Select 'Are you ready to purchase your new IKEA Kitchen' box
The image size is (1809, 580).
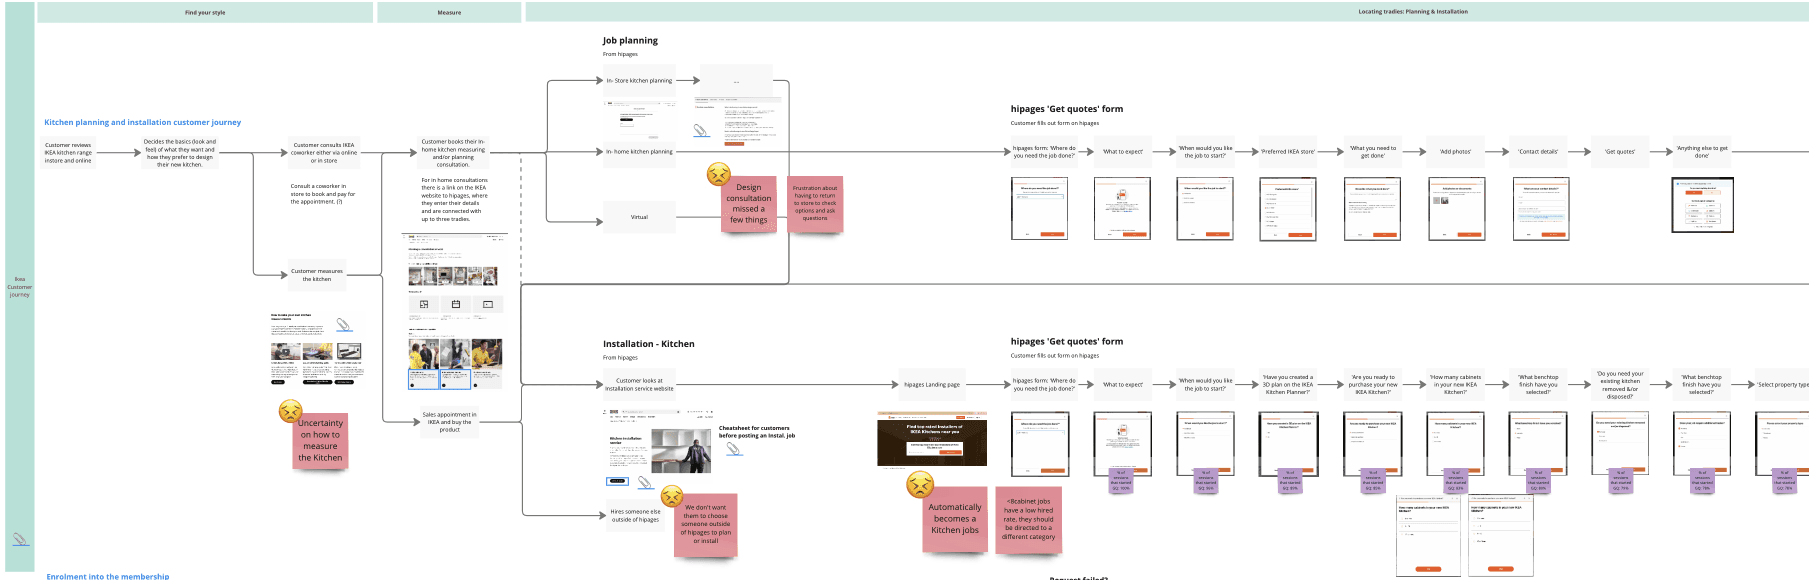point(1373,384)
